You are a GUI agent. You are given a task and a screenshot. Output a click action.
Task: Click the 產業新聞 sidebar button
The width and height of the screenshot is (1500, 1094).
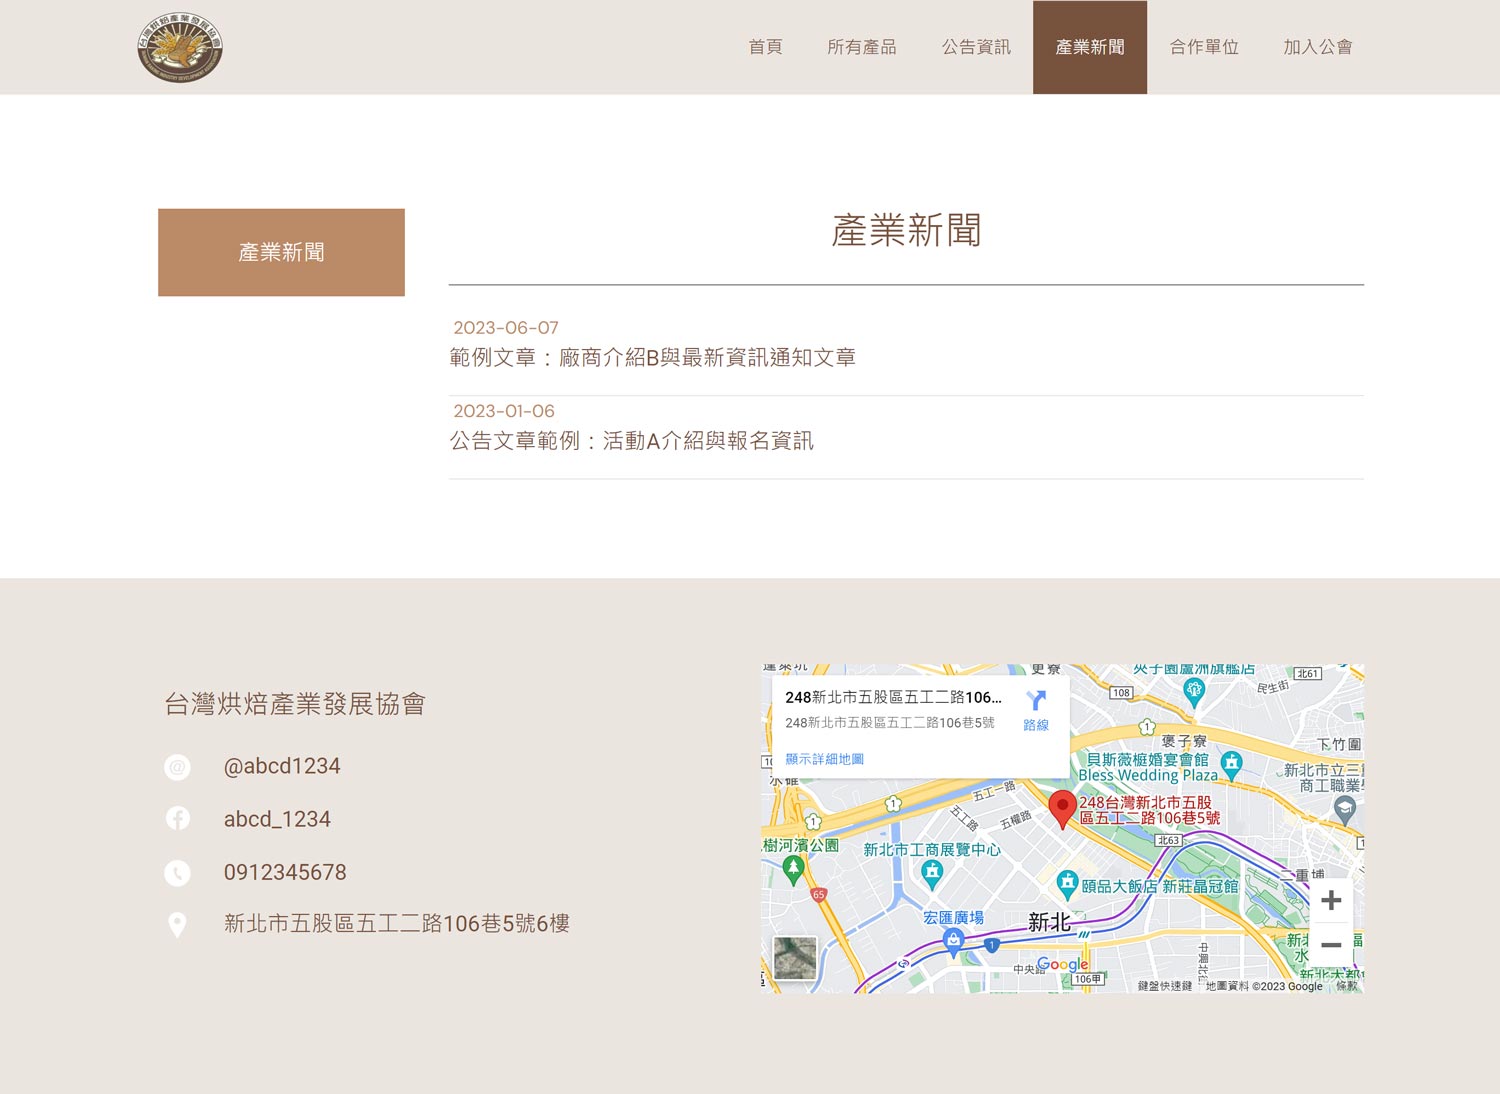281,252
